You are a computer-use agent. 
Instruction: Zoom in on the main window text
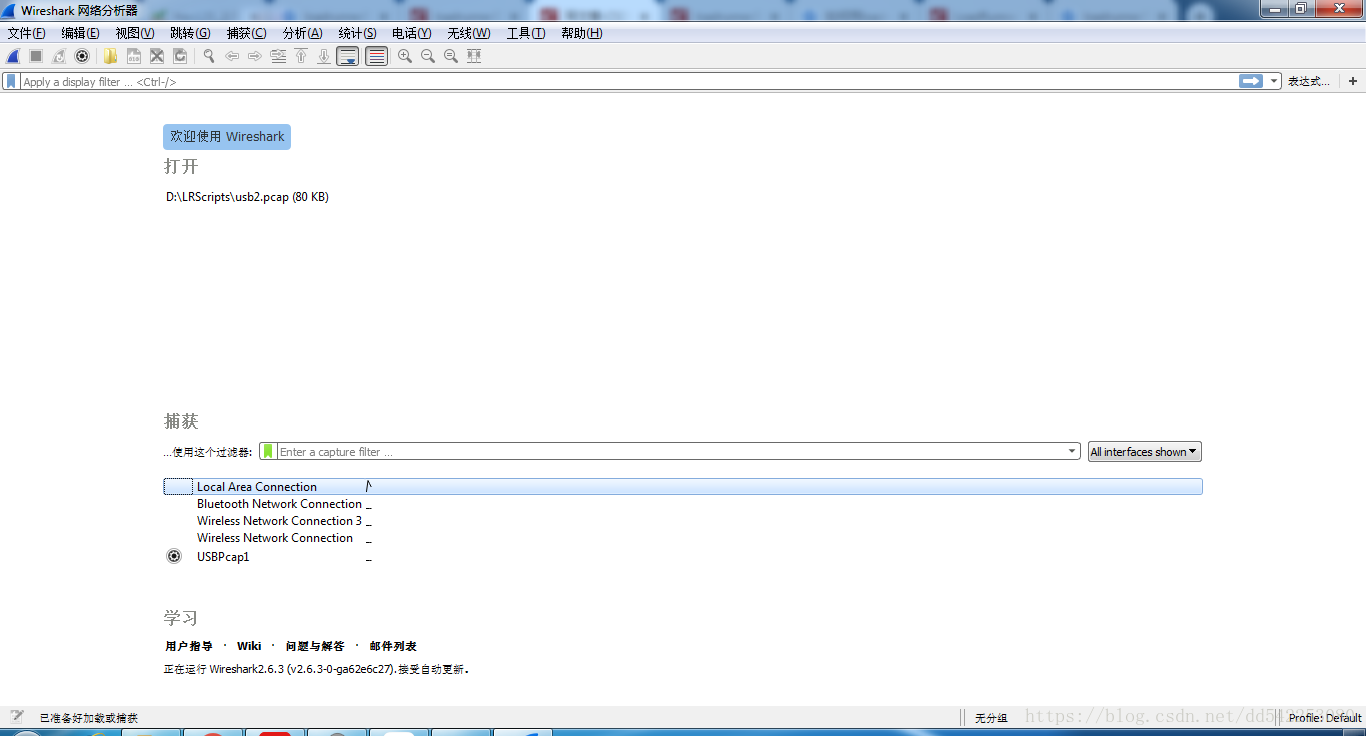coord(405,56)
